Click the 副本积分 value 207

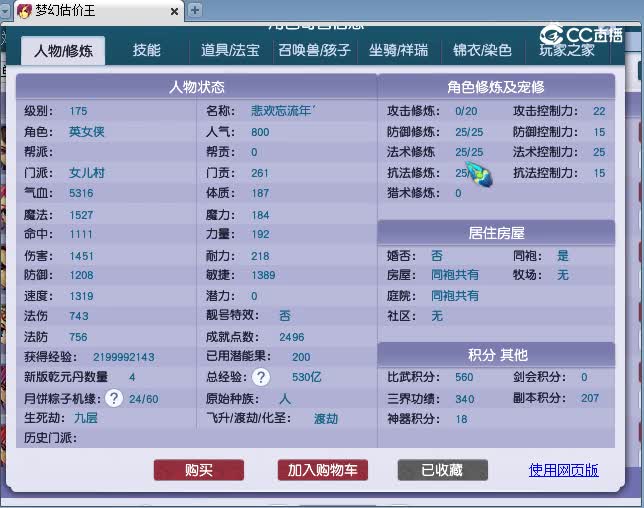590,398
